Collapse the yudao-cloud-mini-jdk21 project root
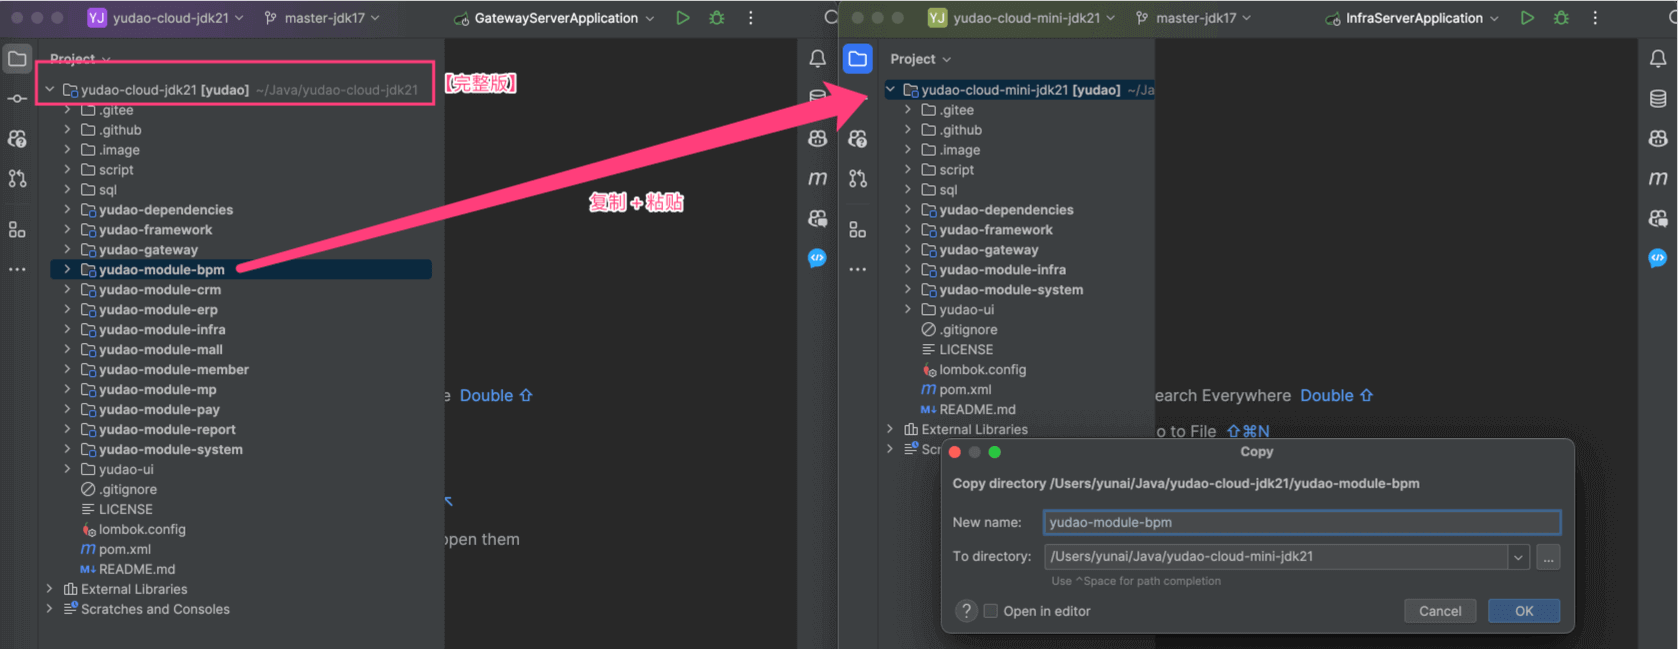This screenshot has width=1678, height=649. (x=890, y=90)
